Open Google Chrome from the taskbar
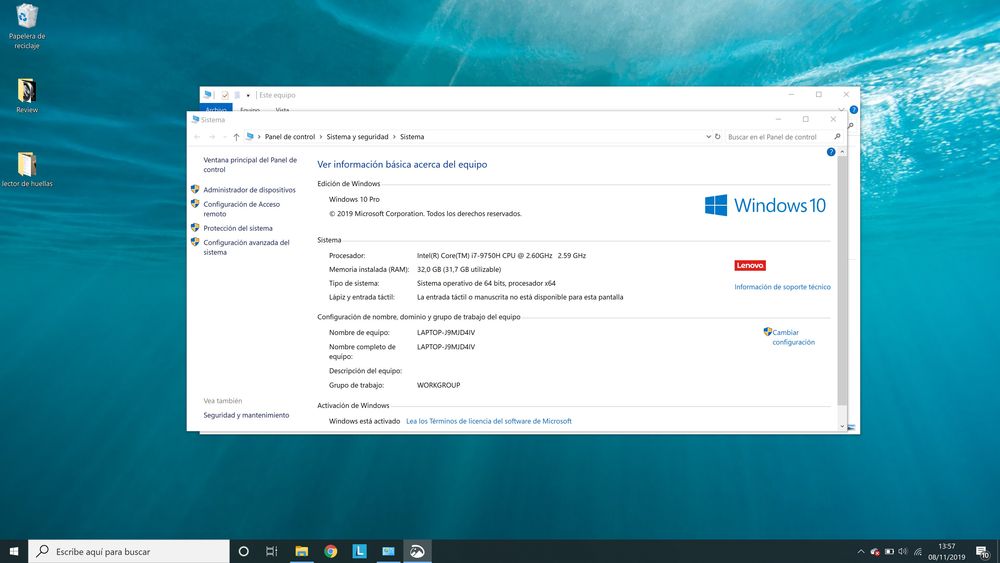Viewport: 1000px width, 563px height. tap(330, 551)
